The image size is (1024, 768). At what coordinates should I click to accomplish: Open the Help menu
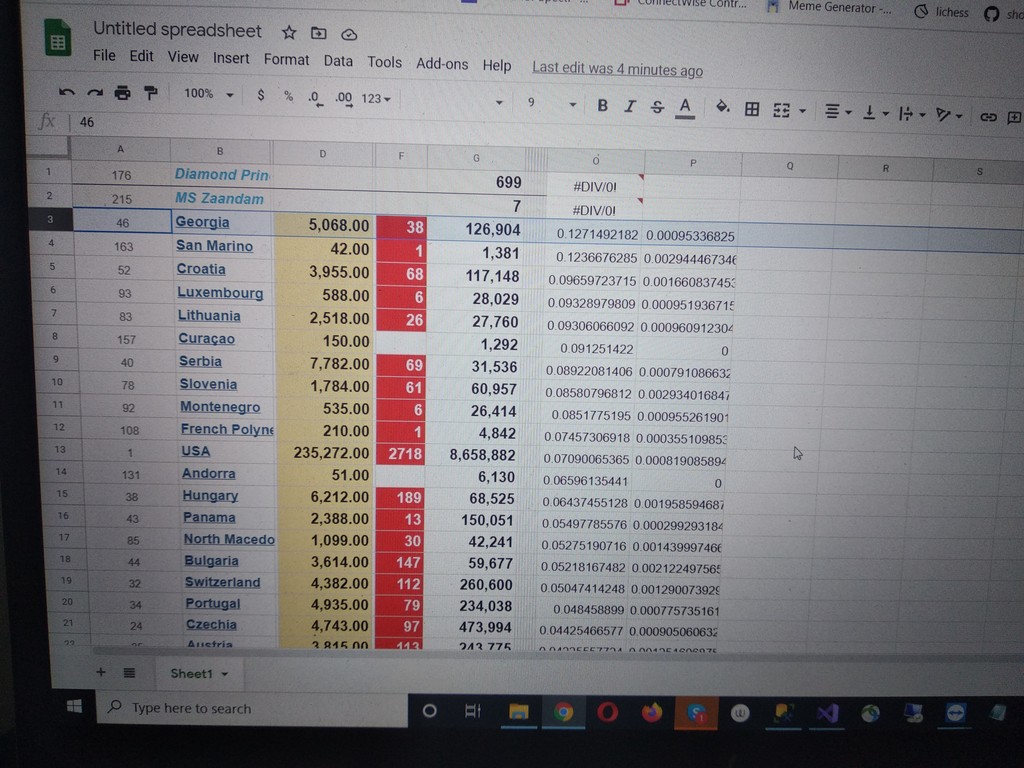[x=496, y=65]
